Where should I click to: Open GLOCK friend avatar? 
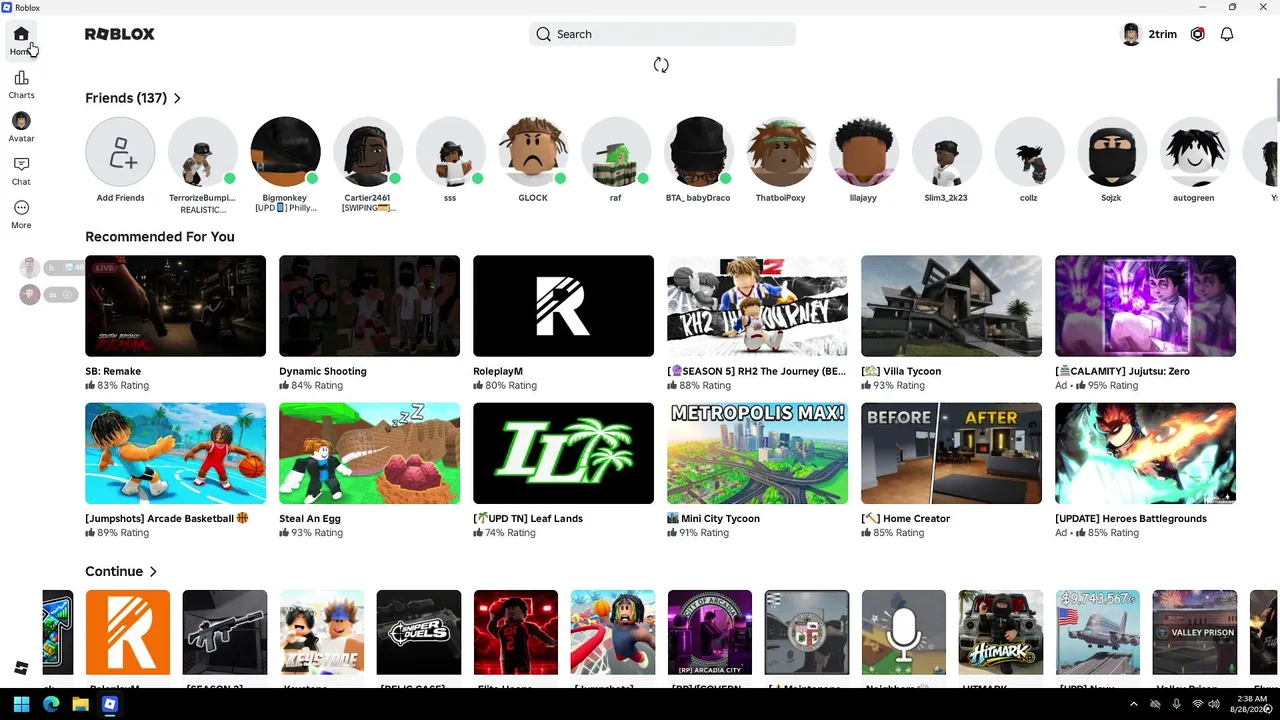[x=533, y=152]
